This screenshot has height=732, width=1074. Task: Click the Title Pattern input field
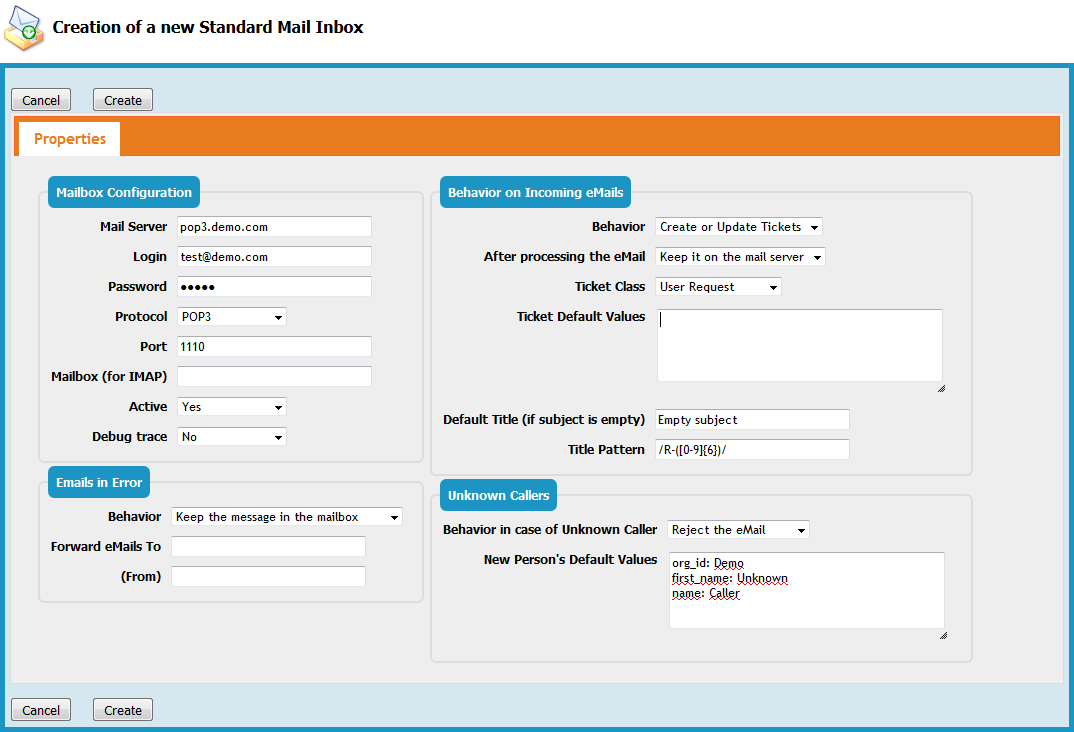752,450
